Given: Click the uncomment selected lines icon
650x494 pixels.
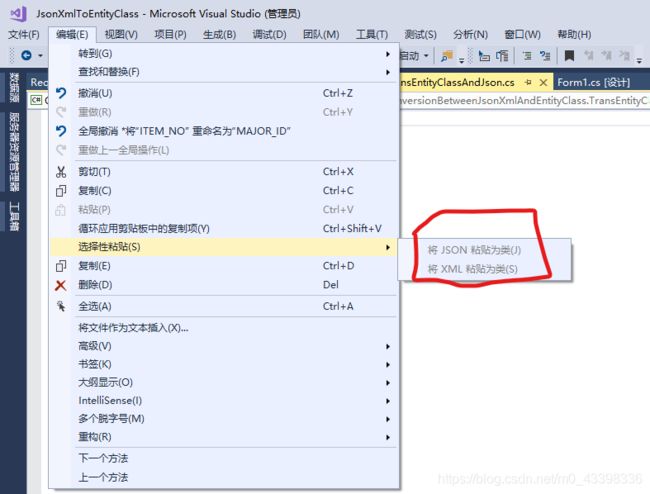Looking at the screenshot, I should tap(545, 56).
